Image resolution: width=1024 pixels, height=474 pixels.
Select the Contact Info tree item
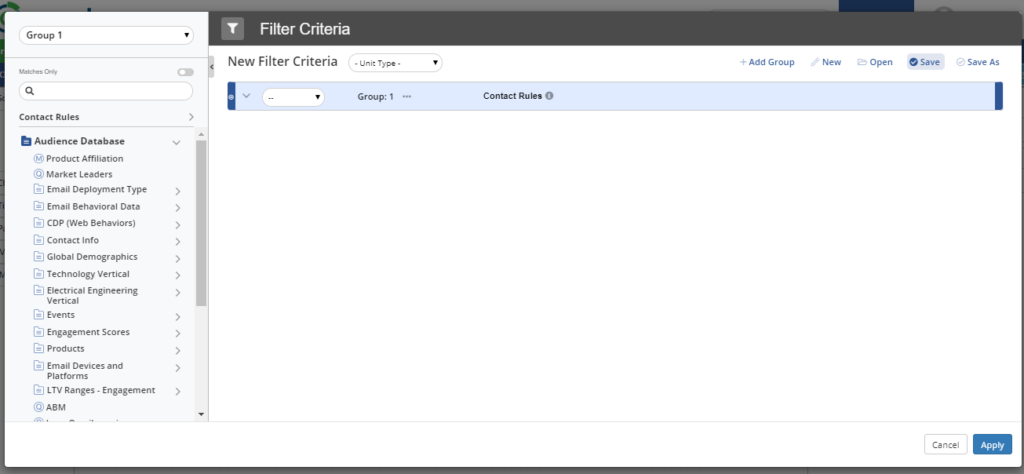(72, 241)
